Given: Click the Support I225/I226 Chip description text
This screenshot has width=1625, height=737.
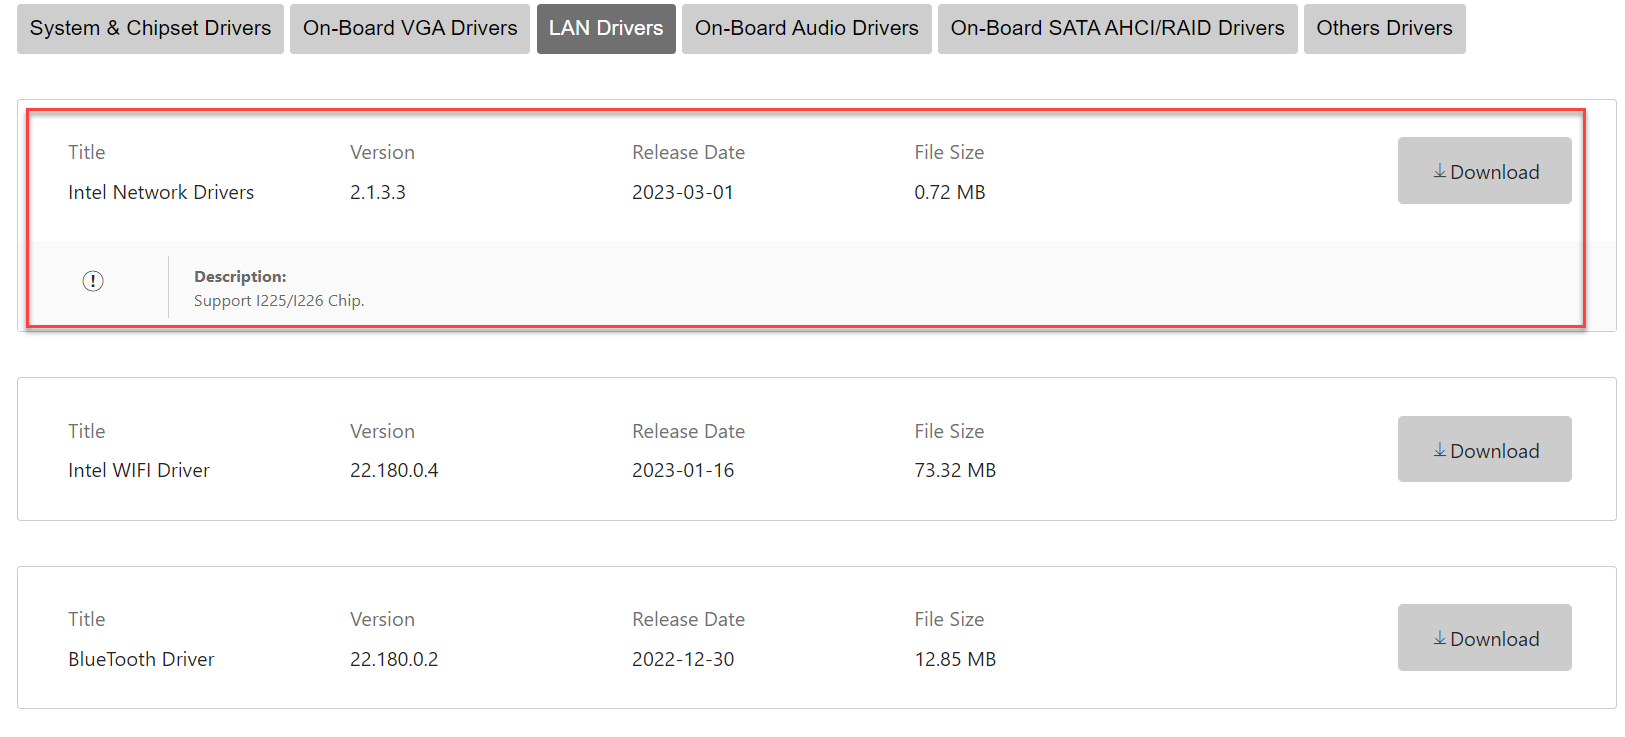Looking at the screenshot, I should (x=279, y=301).
